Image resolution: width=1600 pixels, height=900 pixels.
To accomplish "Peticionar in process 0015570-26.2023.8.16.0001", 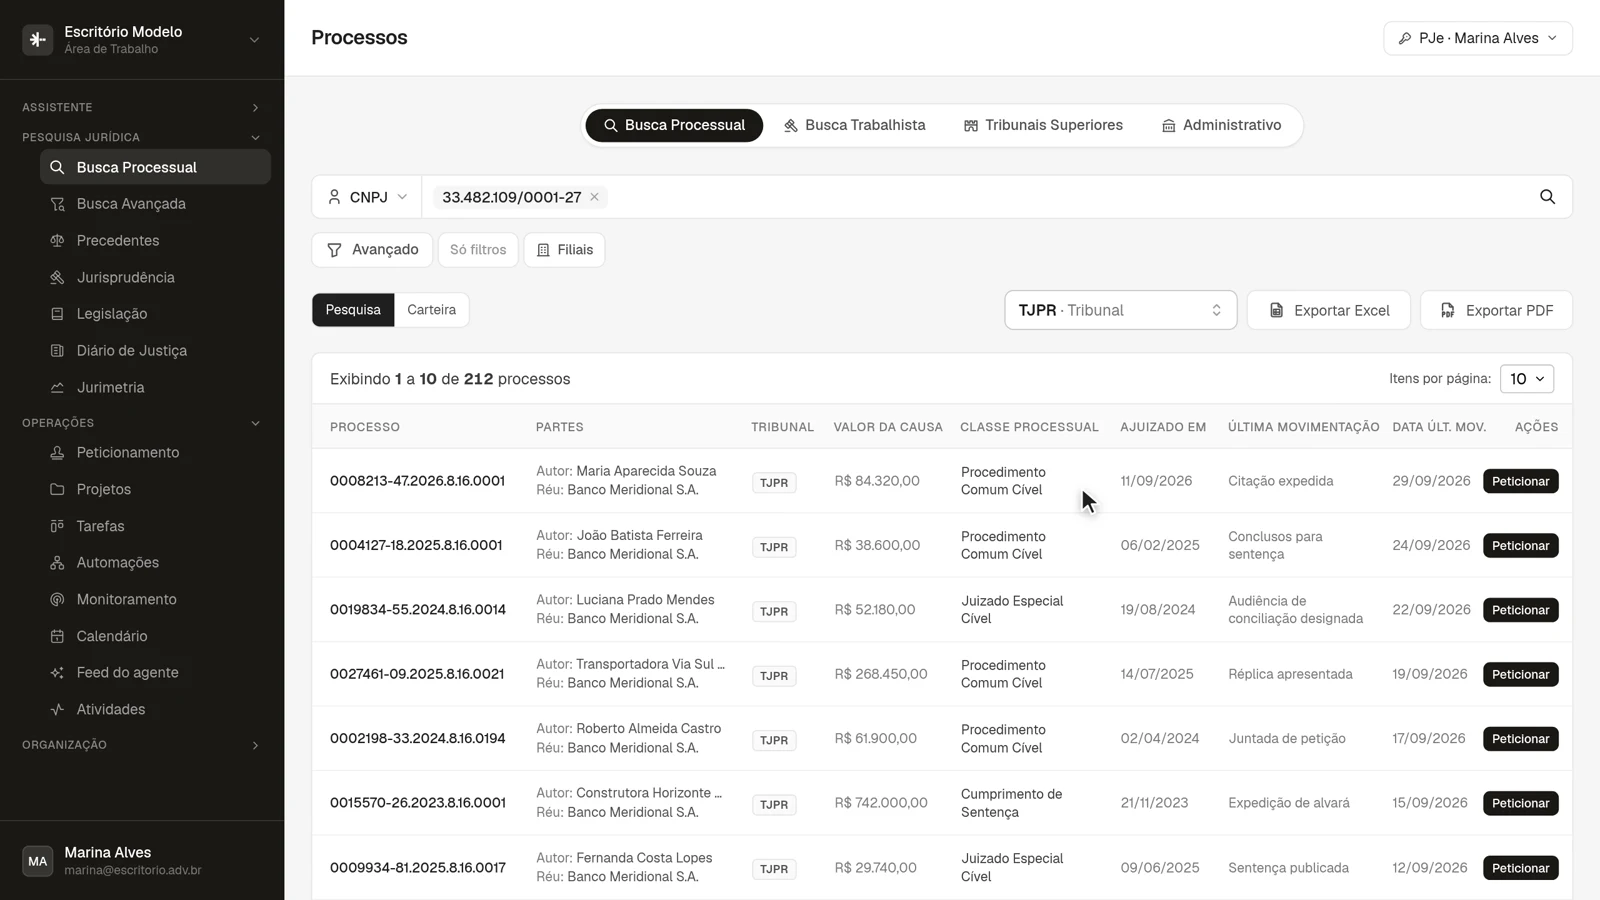I will coord(1520,803).
